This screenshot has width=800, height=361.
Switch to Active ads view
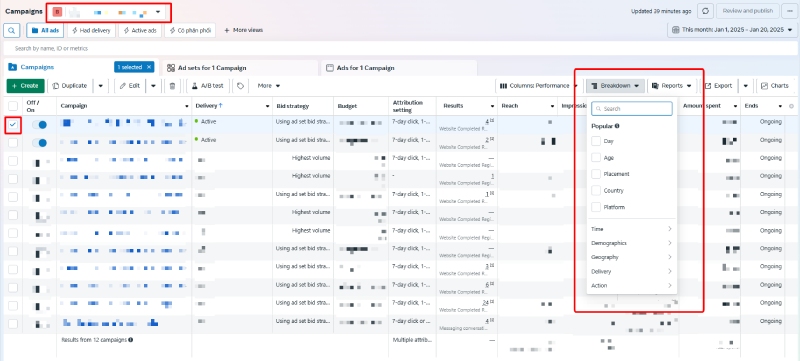click(x=140, y=31)
